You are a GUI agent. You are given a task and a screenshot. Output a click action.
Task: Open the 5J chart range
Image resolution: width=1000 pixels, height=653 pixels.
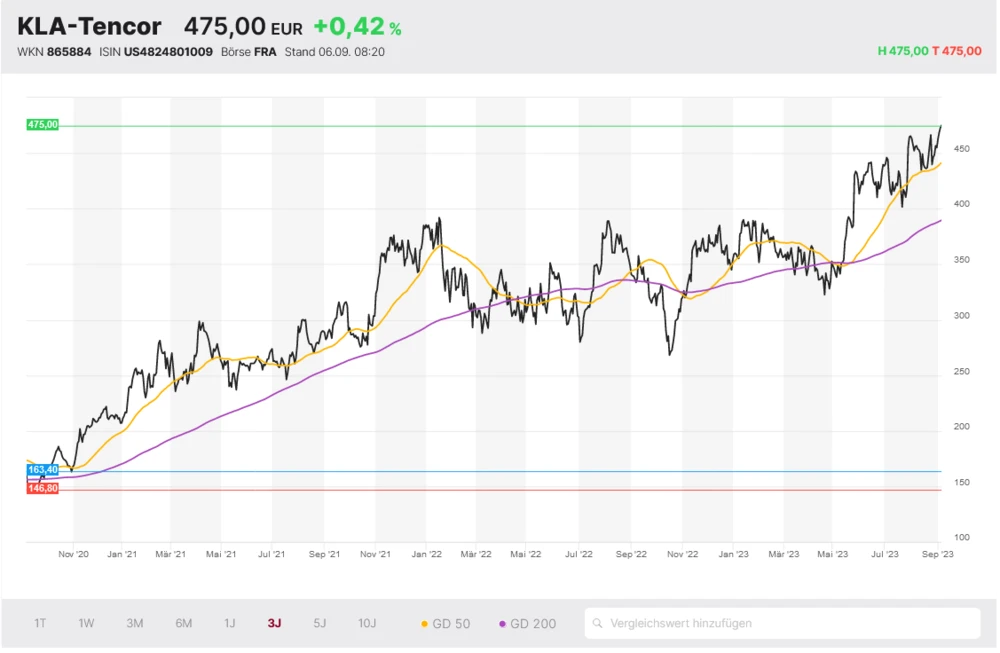pyautogui.click(x=319, y=623)
